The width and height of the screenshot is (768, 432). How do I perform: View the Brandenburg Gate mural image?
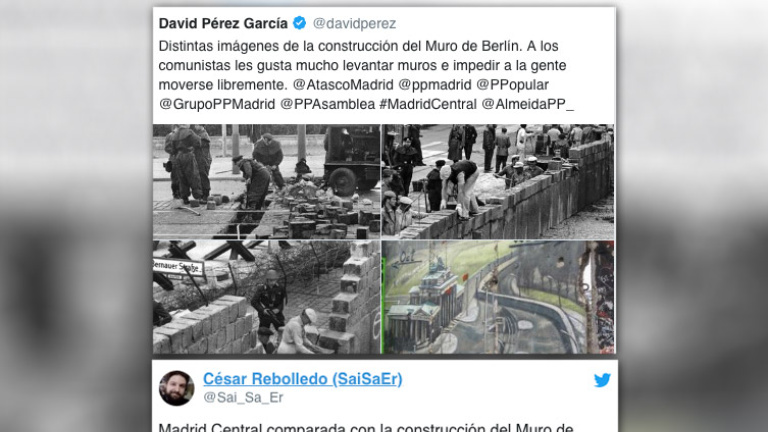coord(498,297)
